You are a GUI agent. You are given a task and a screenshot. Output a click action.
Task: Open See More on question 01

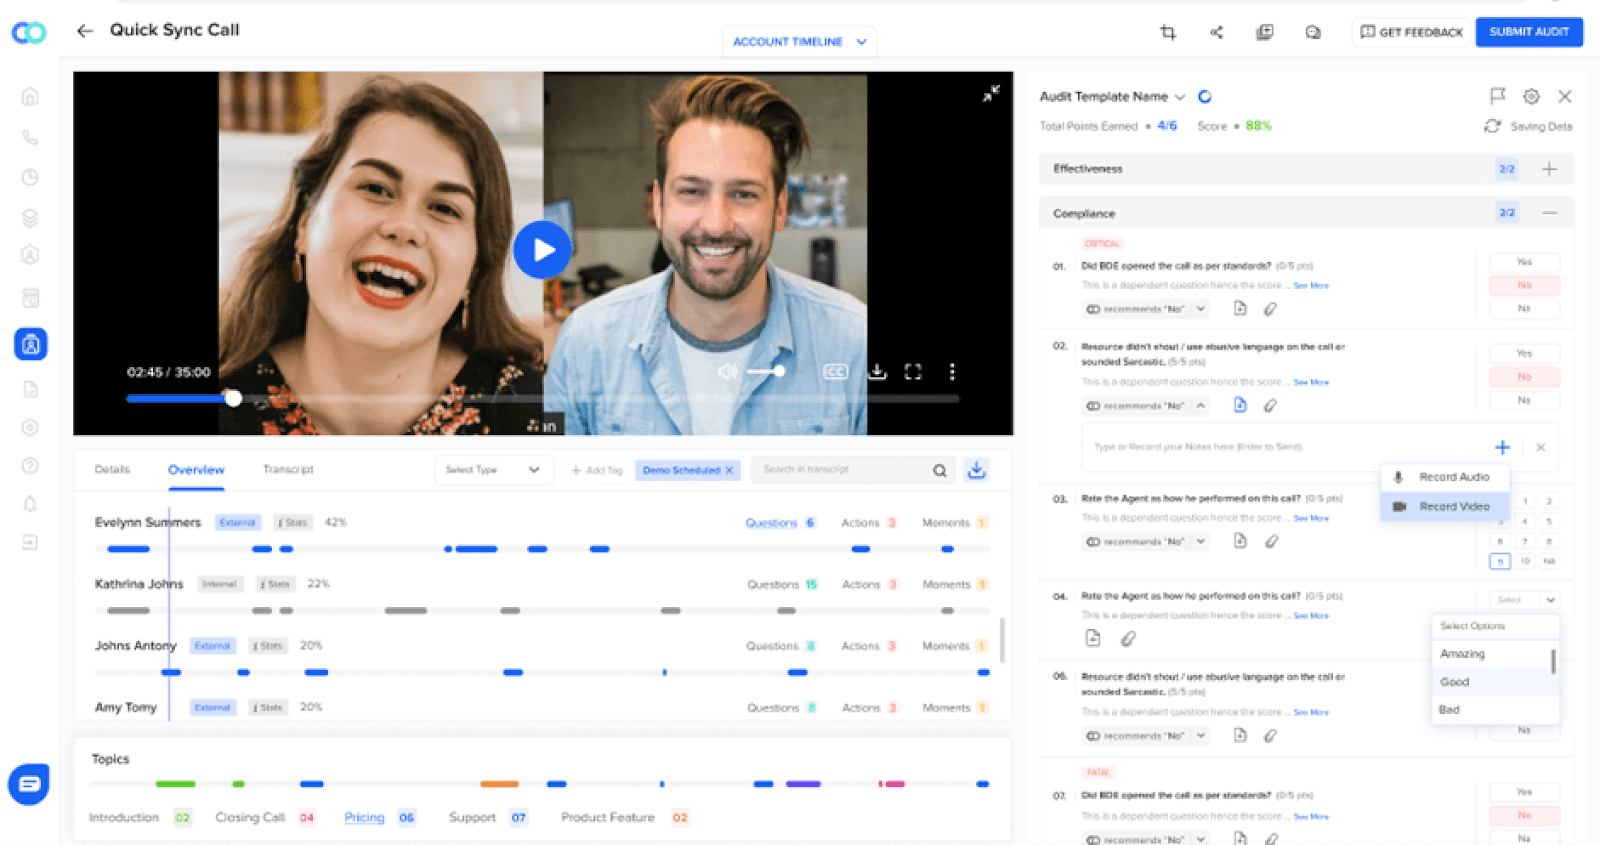(x=1311, y=286)
